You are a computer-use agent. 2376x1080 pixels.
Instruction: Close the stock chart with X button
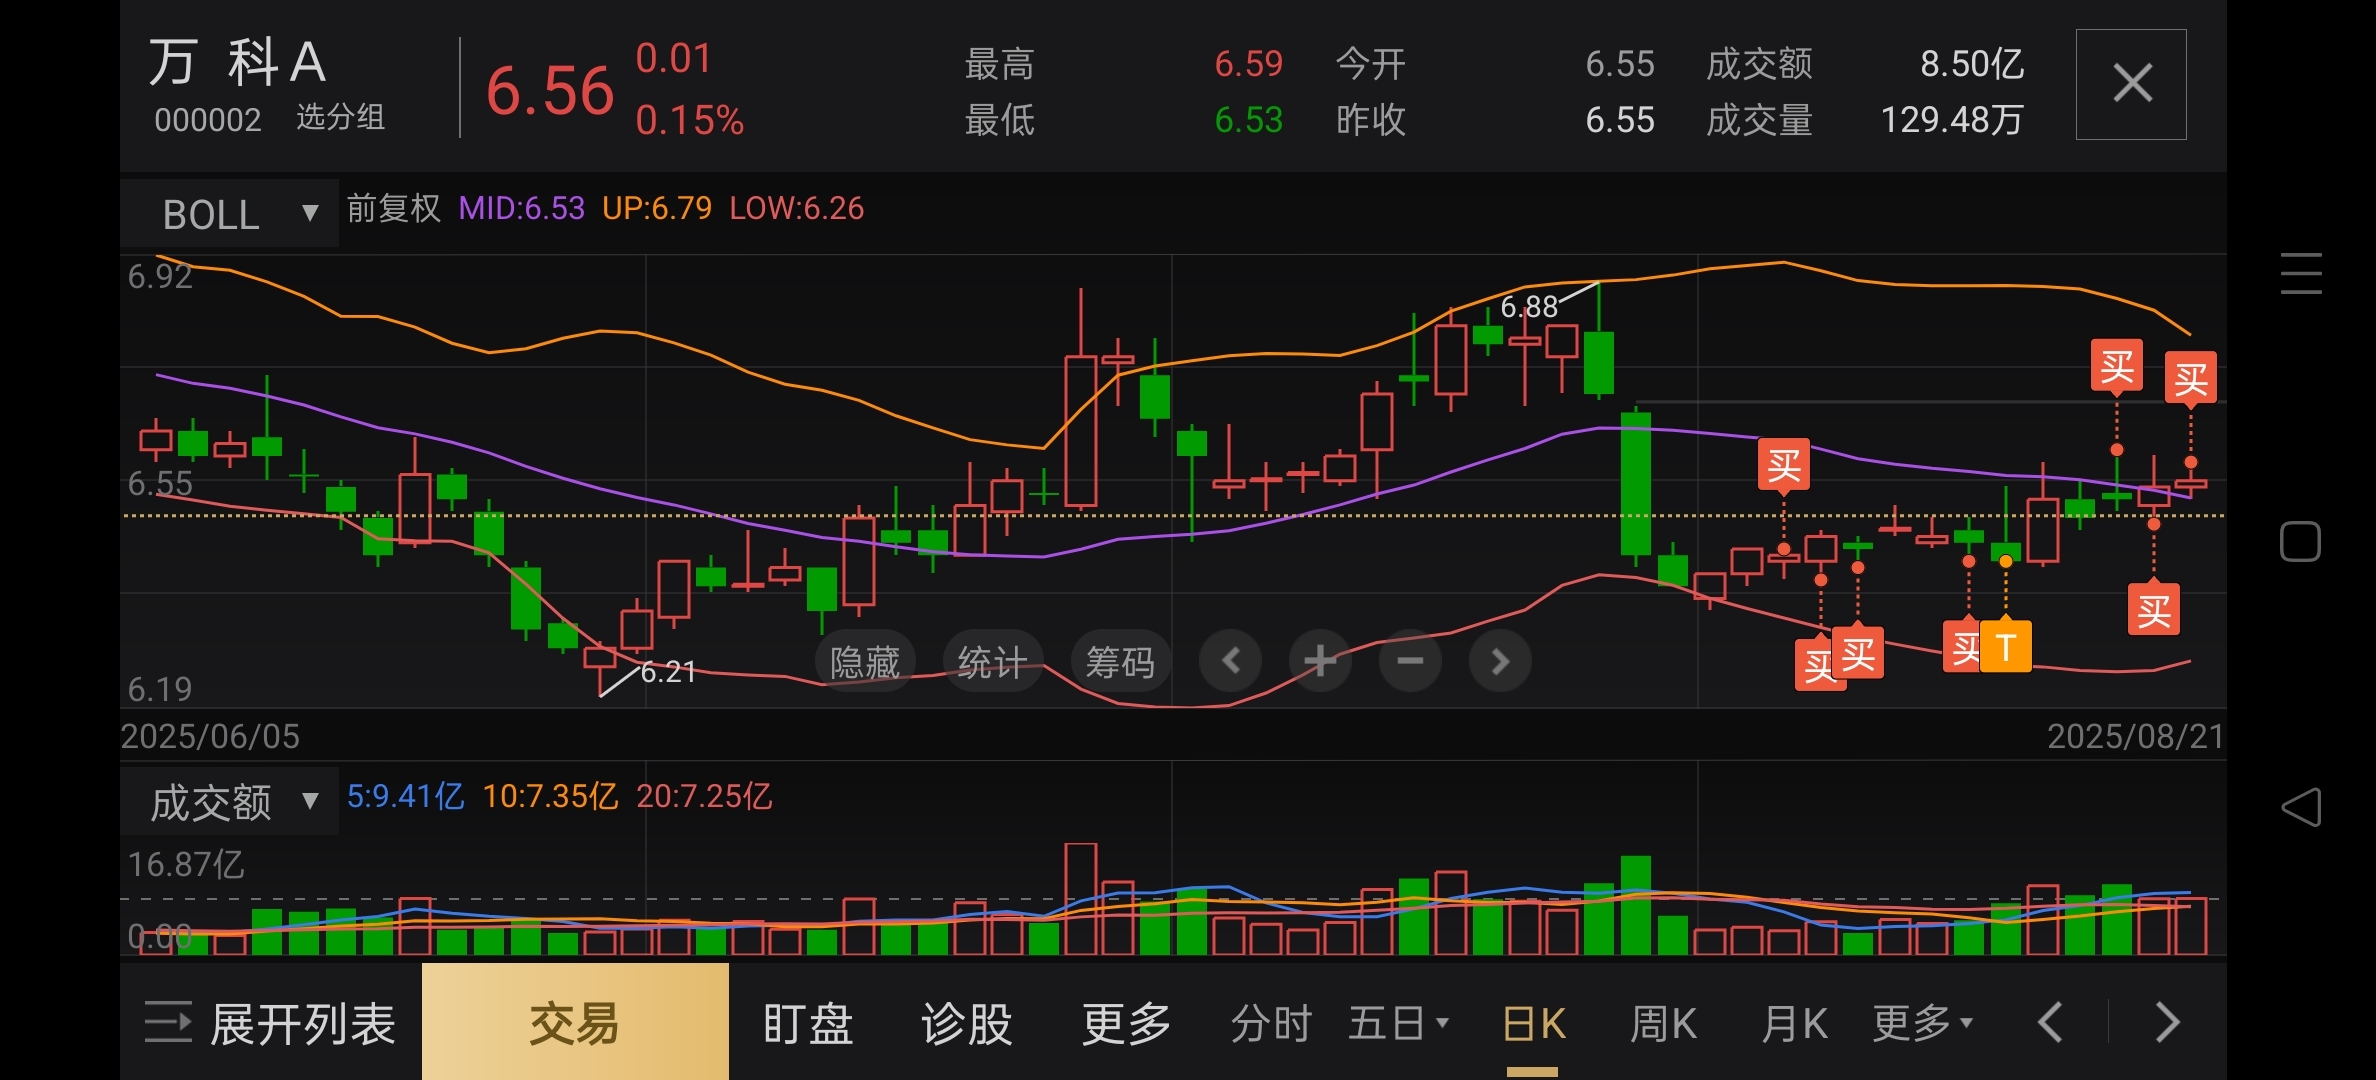(2131, 84)
